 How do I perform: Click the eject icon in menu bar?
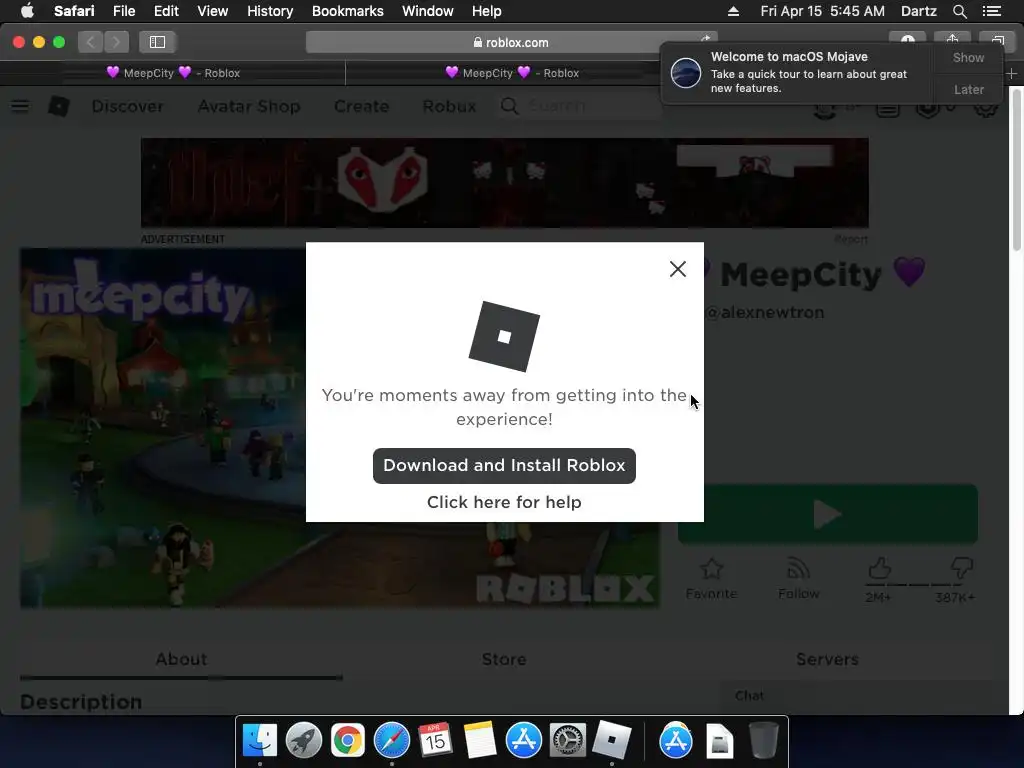tap(733, 11)
